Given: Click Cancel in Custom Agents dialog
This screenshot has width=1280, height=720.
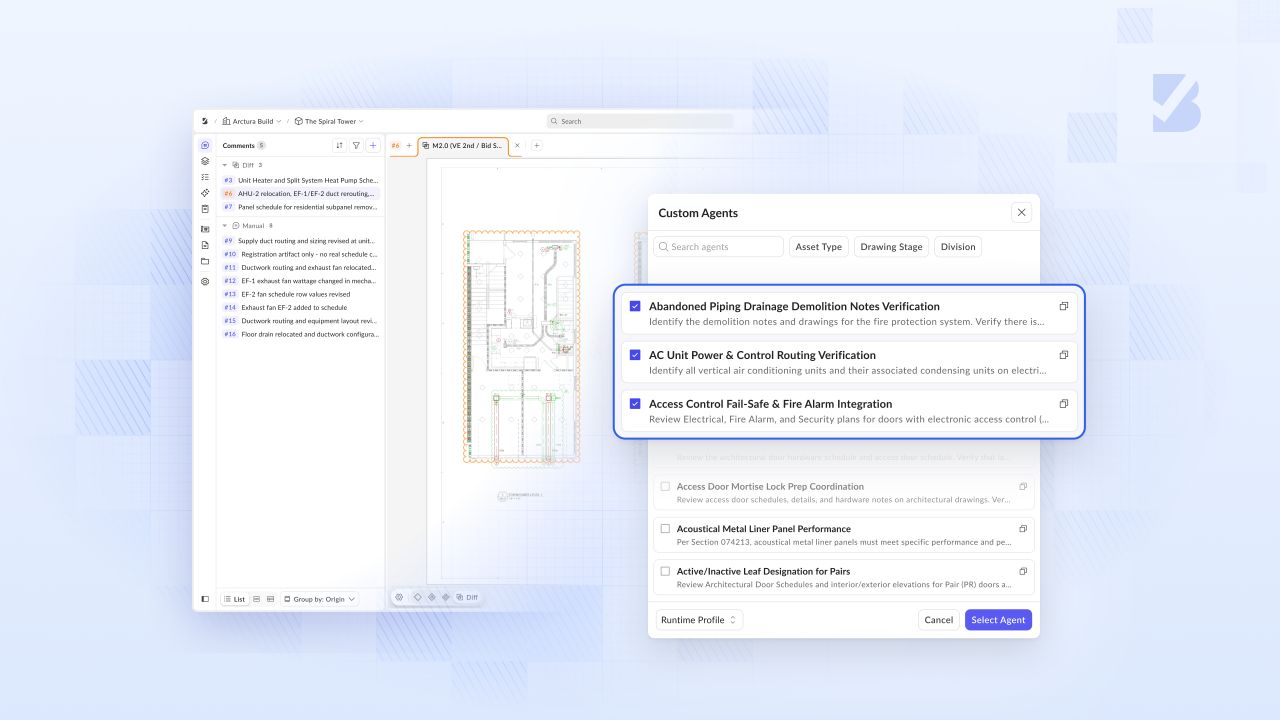Looking at the screenshot, I should click(x=939, y=620).
